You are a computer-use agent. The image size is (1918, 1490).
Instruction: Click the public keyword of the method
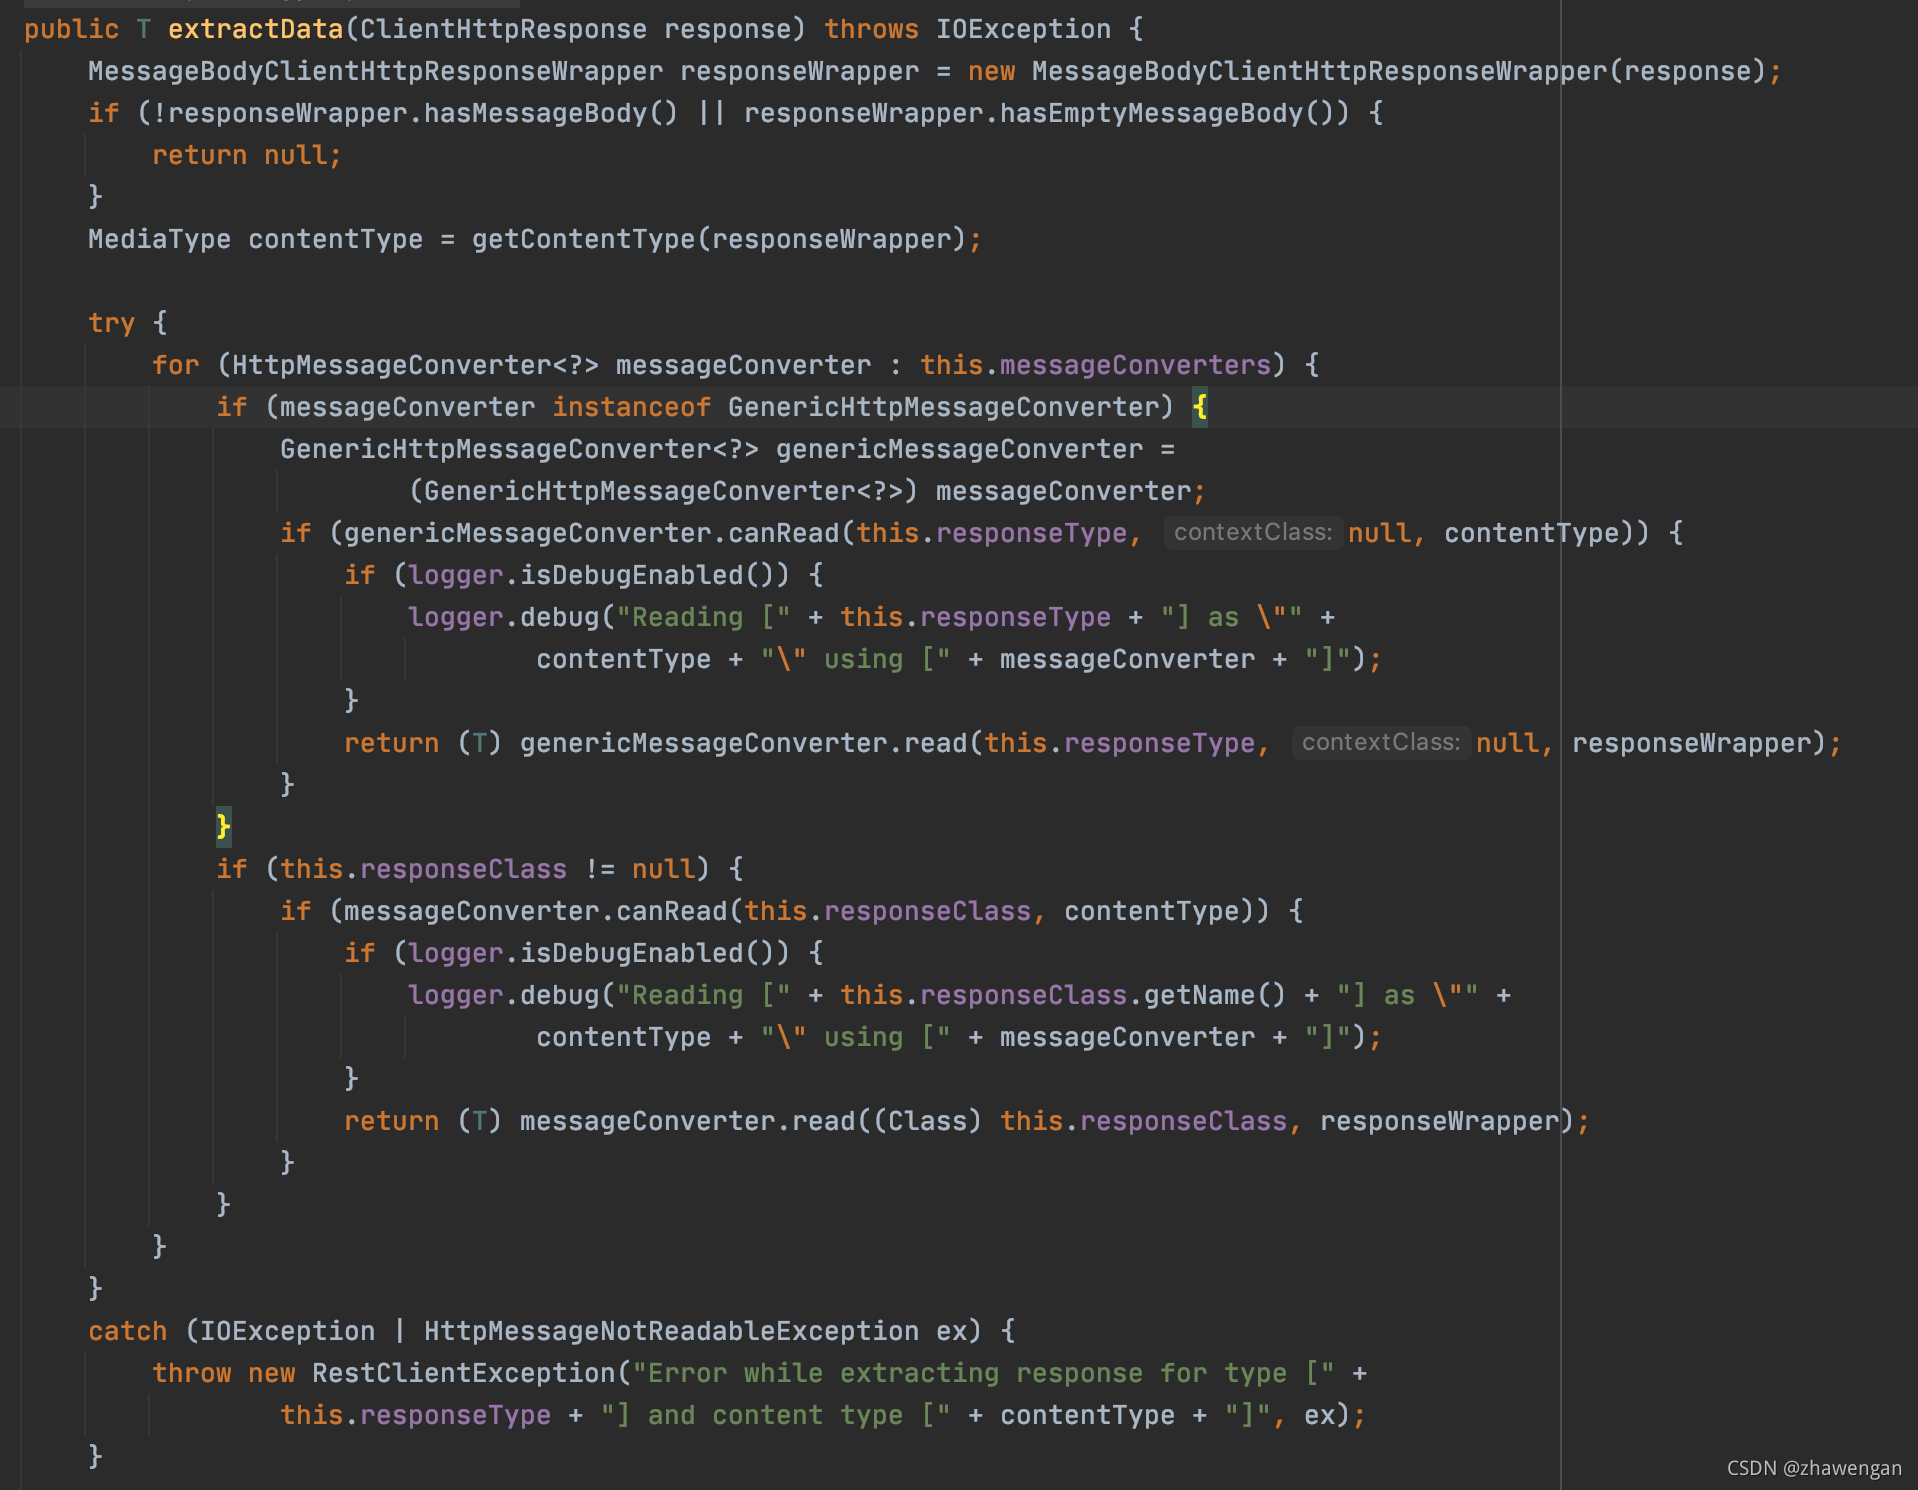tap(71, 29)
